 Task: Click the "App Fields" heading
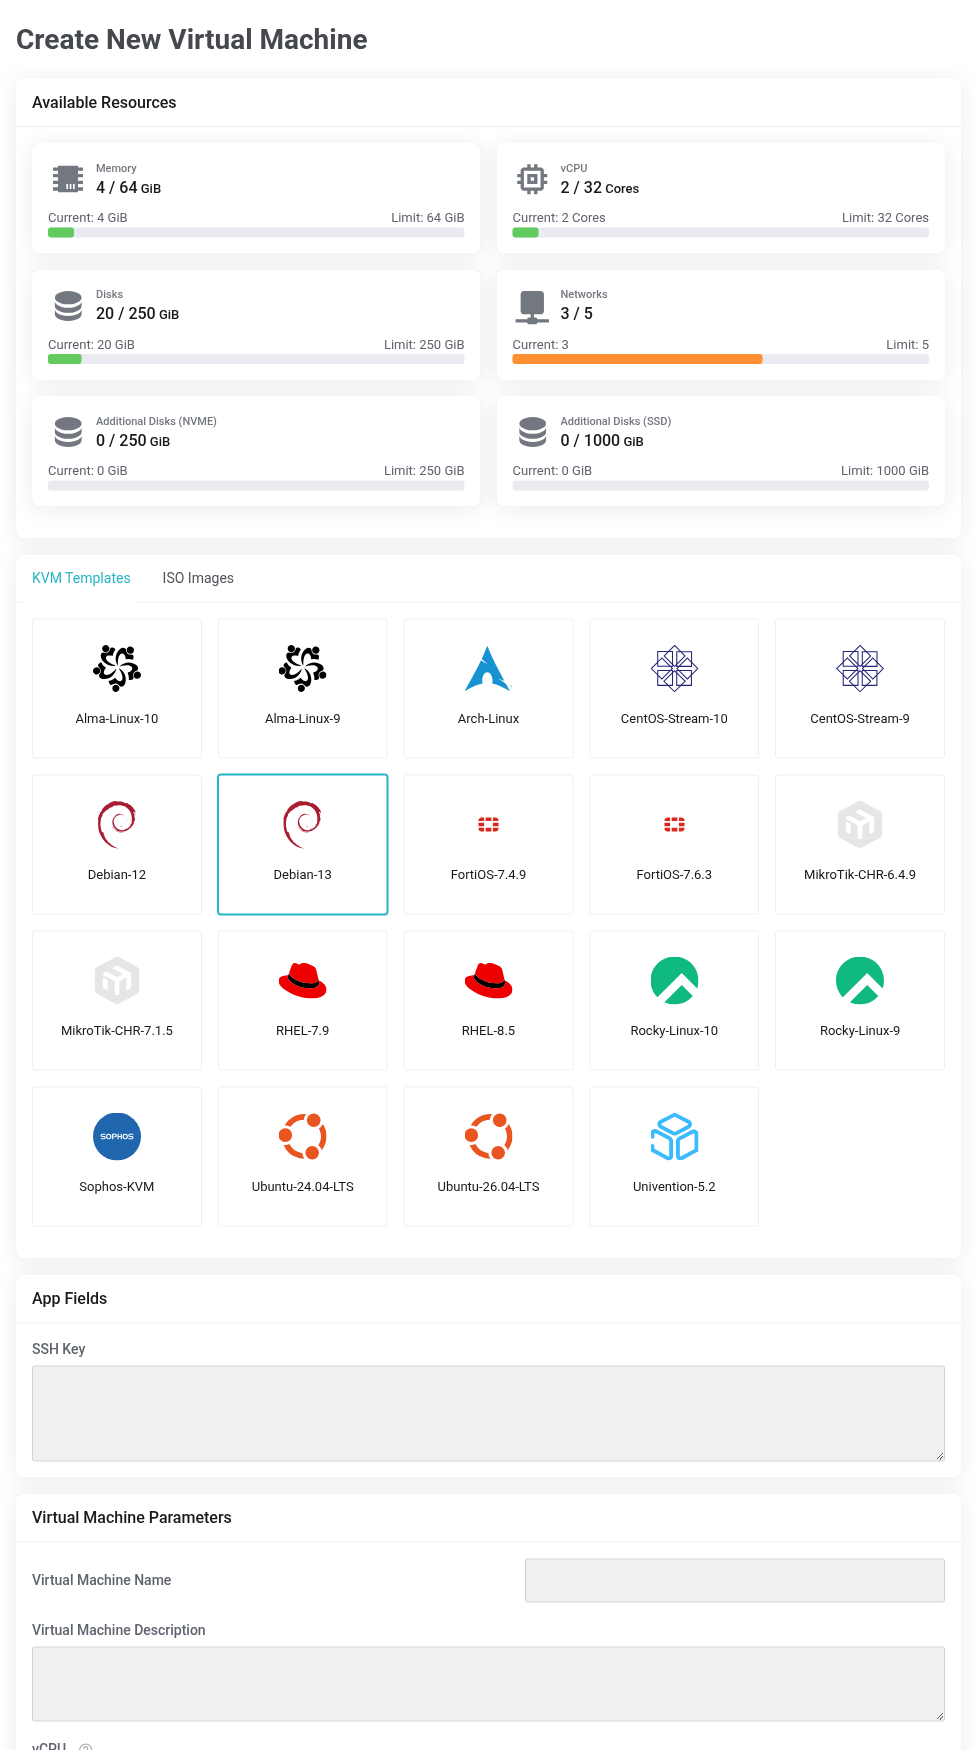pos(69,1298)
